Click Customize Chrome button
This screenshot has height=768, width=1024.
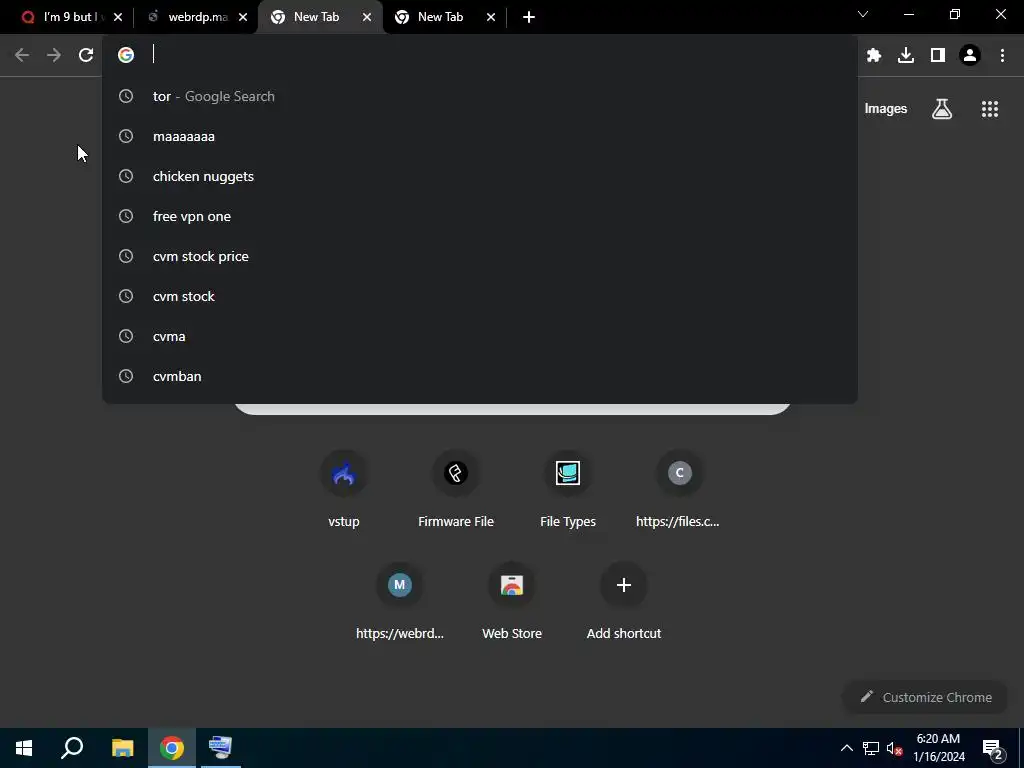(925, 697)
